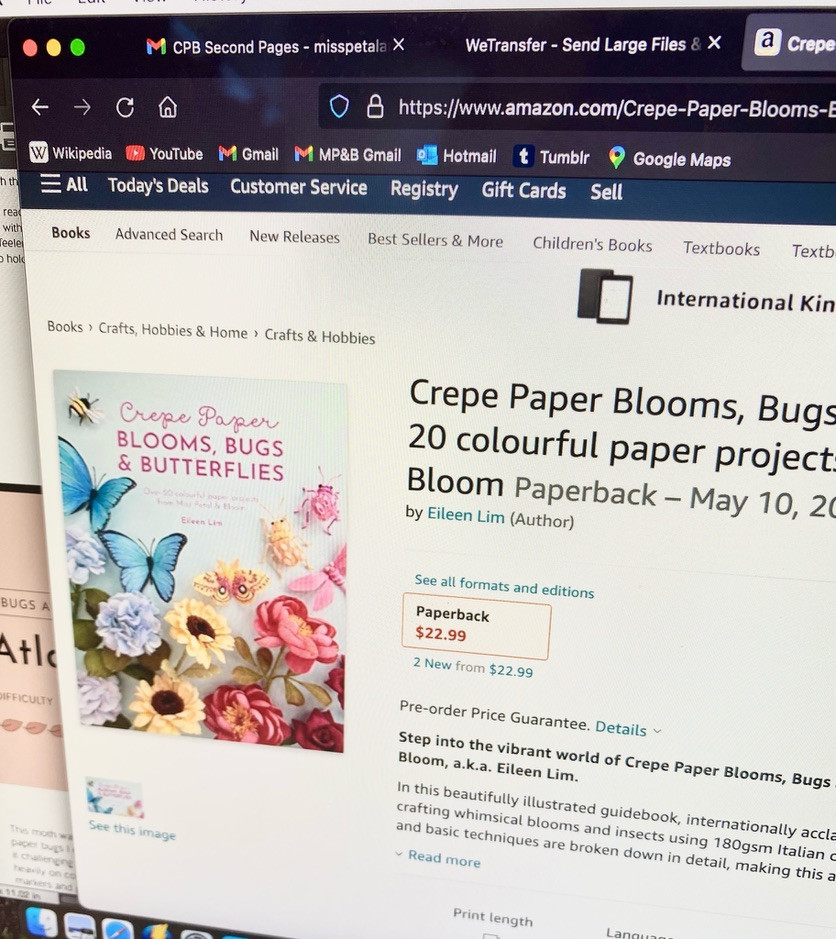Open the Tumblr bookmark
The image size is (836, 939).
pos(552,157)
